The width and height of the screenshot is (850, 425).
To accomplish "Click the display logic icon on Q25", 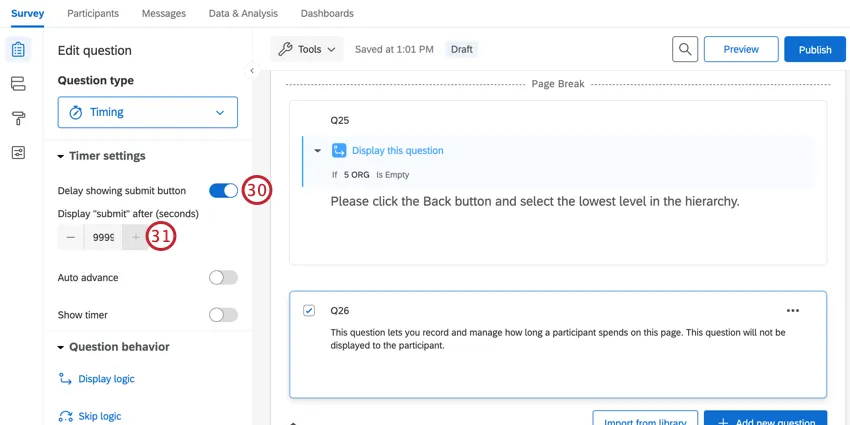I will click(339, 151).
